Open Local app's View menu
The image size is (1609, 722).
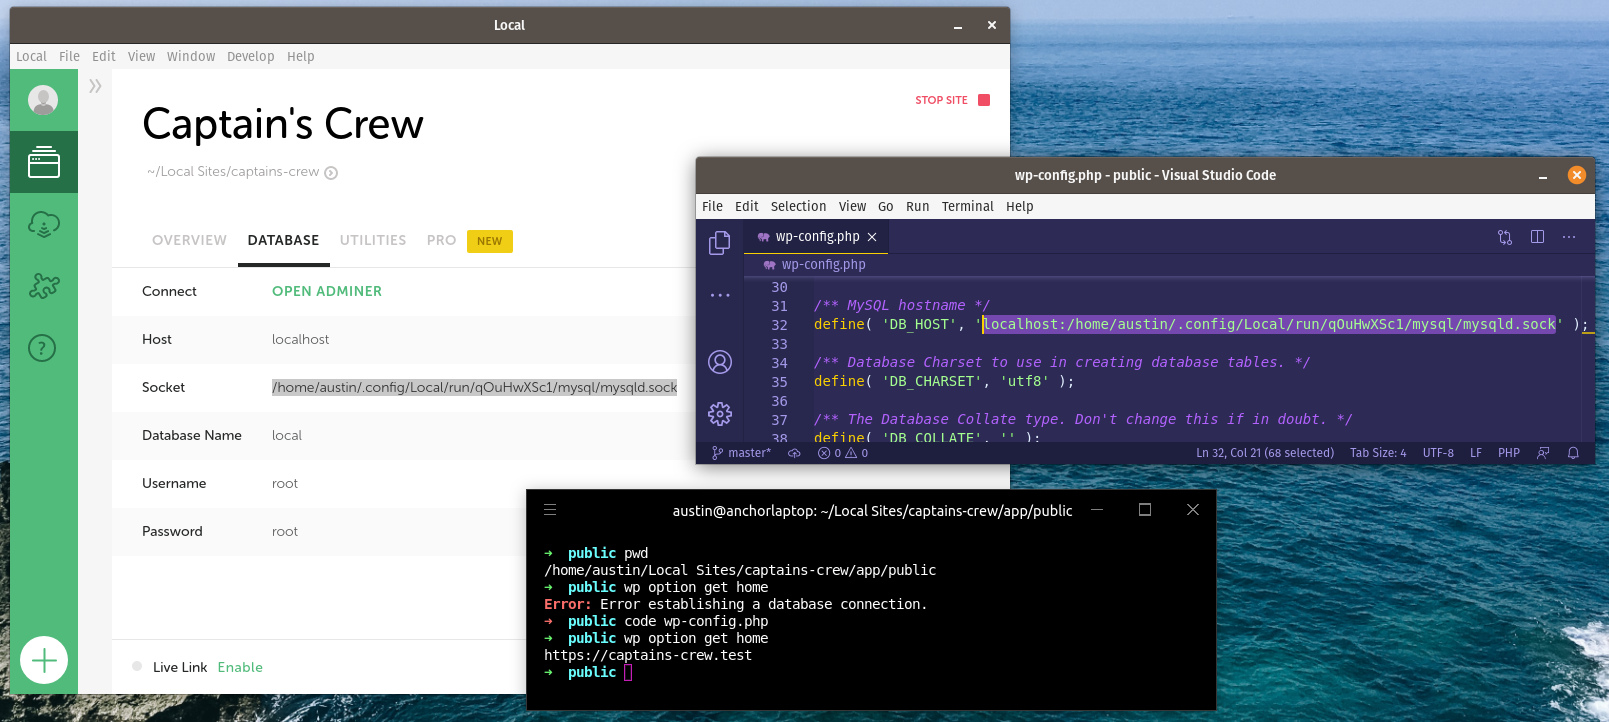click(x=141, y=56)
